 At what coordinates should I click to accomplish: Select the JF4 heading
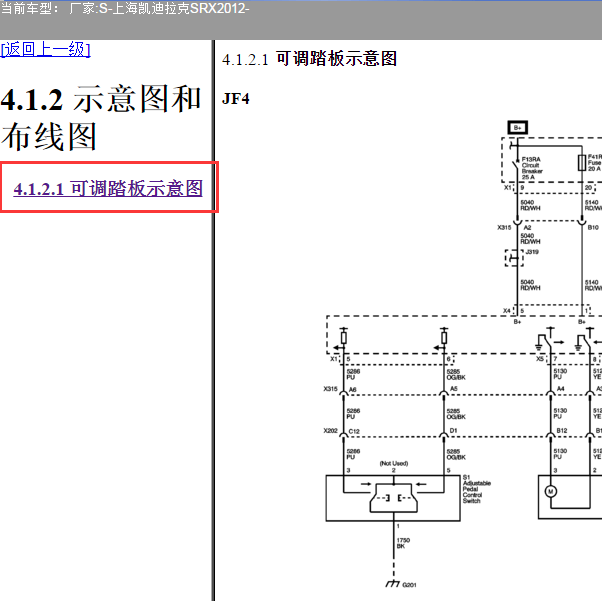tap(236, 99)
